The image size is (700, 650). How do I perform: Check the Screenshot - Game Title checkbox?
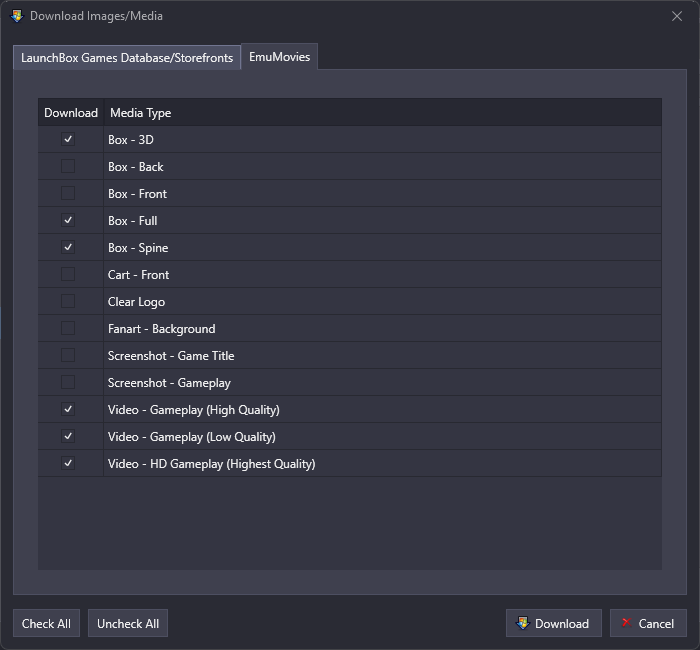click(68, 355)
